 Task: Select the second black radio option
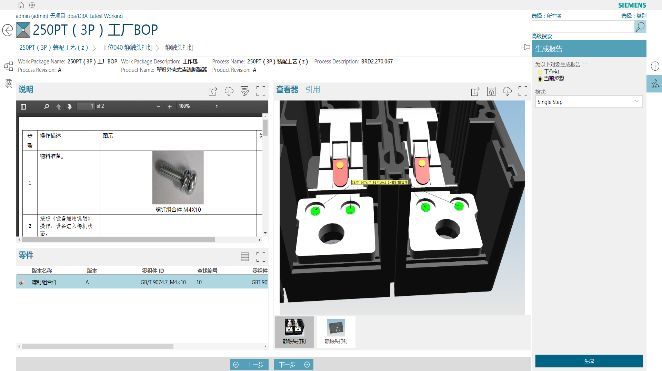point(540,79)
